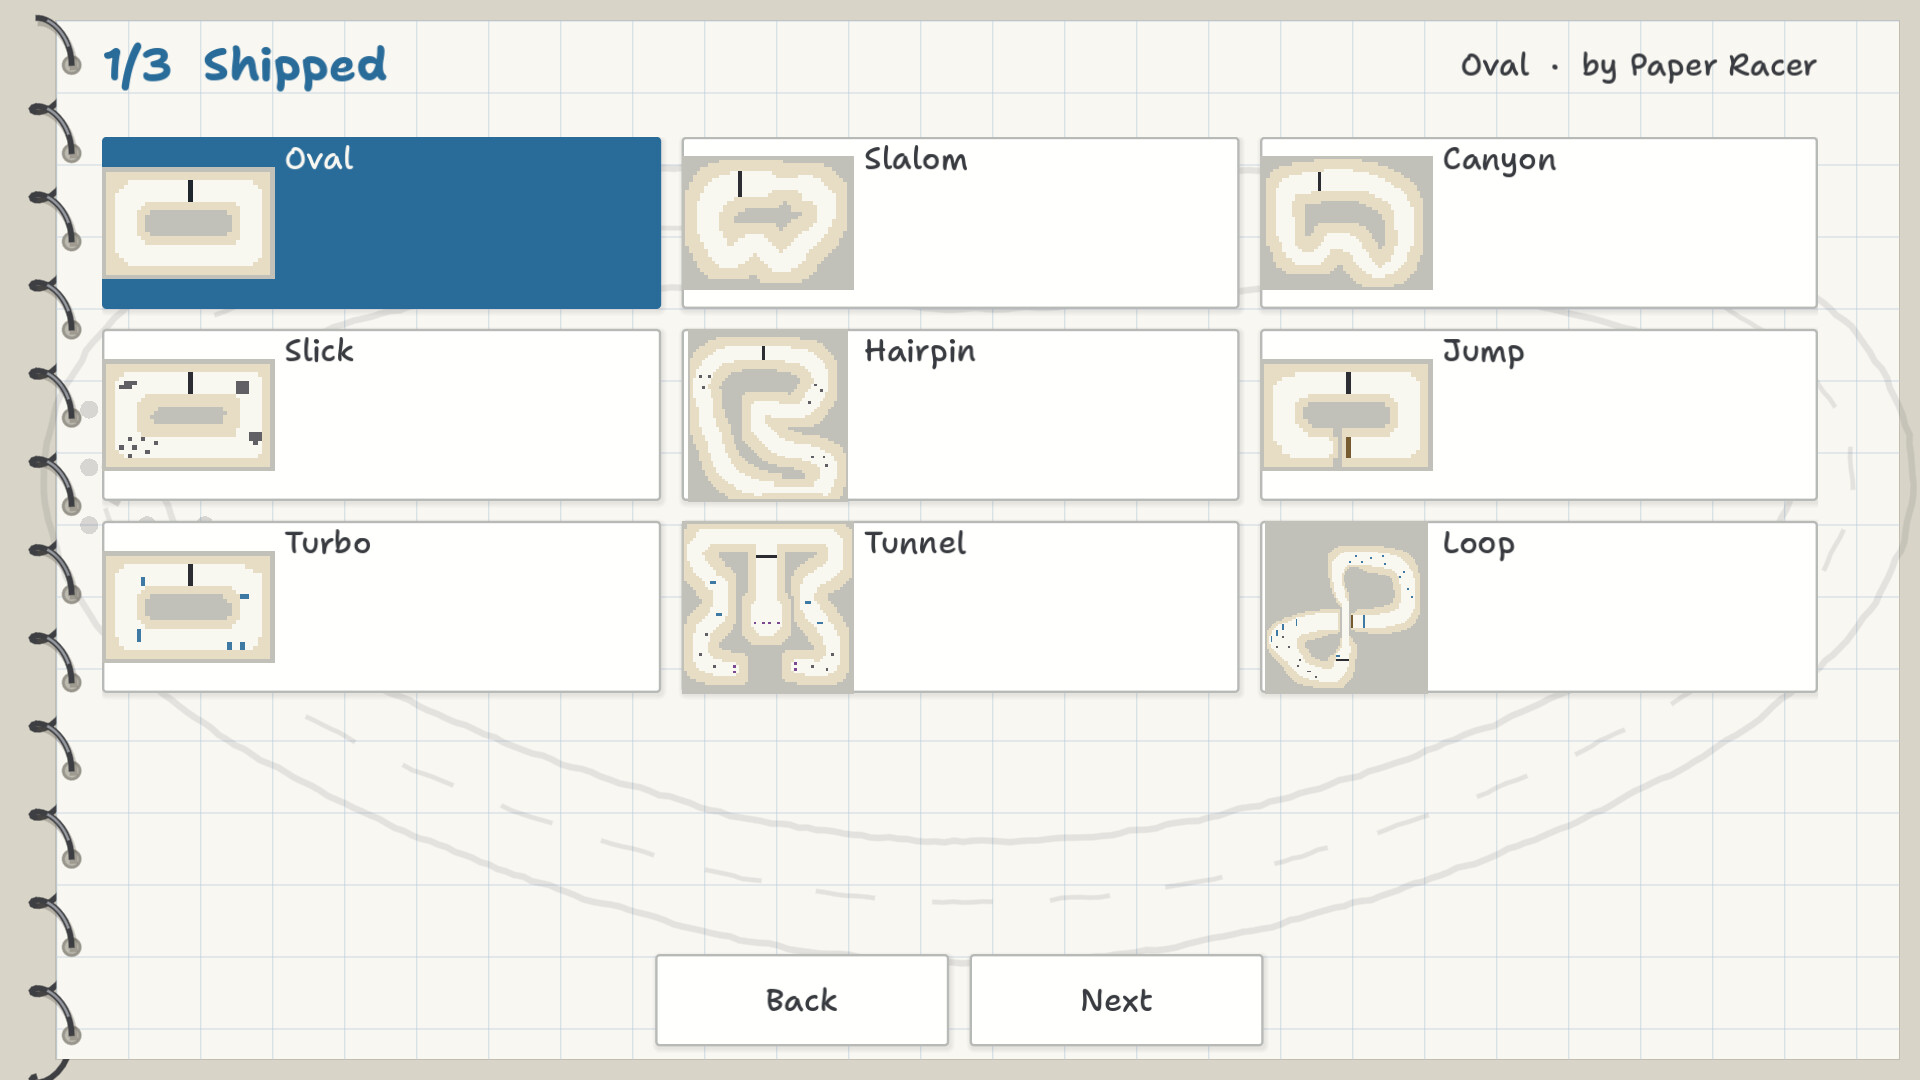Image resolution: width=1920 pixels, height=1080 pixels.
Task: Pick the Turbo track preview thumbnail
Action: (189, 607)
